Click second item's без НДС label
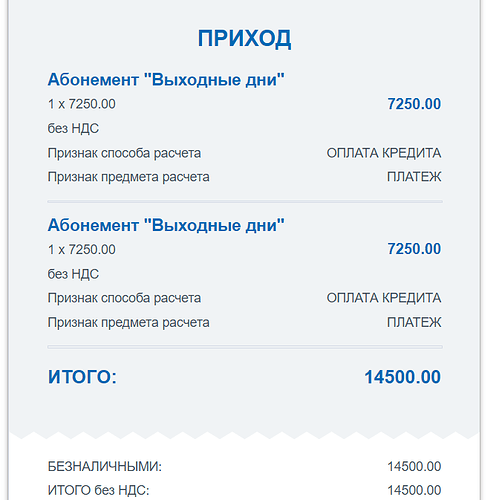Viewport: 499px width, 500px height. pyautogui.click(x=73, y=274)
